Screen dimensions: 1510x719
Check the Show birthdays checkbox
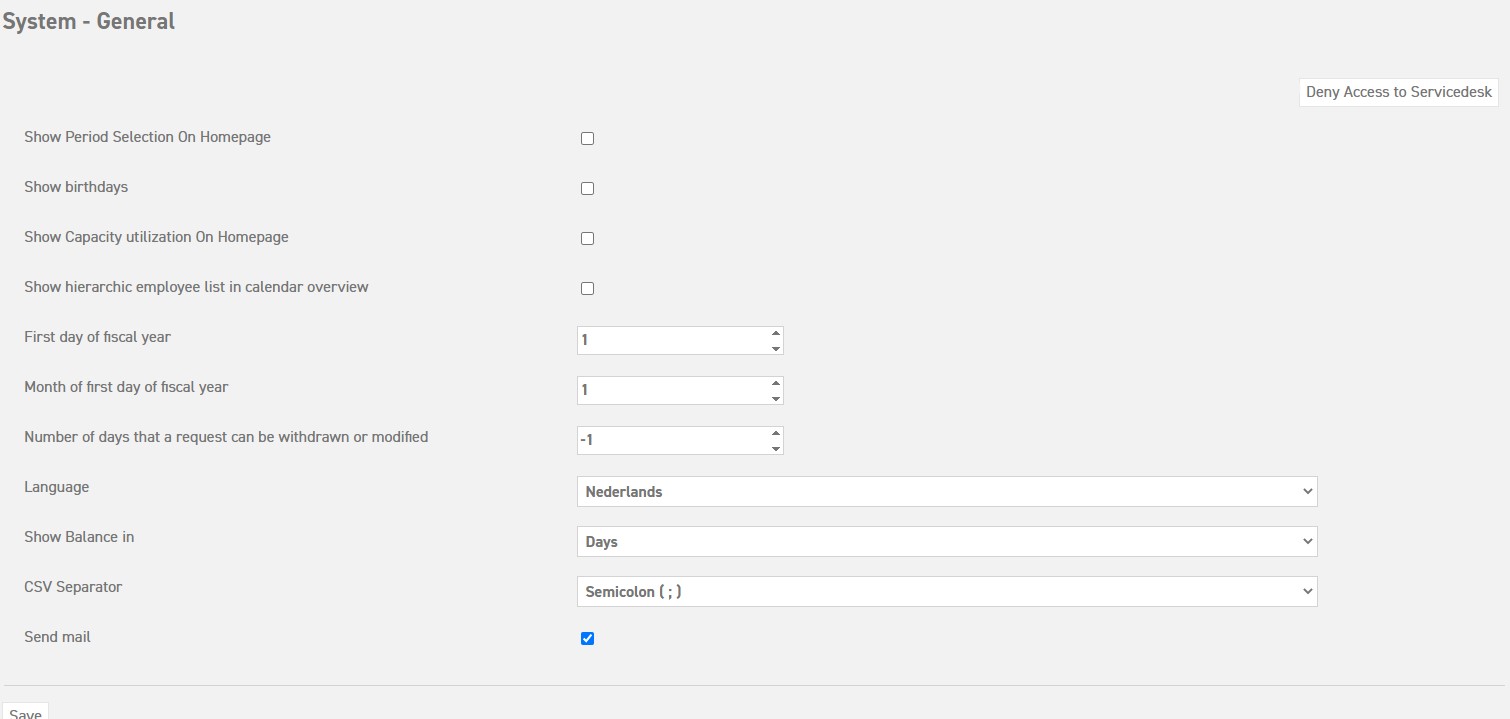pyautogui.click(x=587, y=188)
